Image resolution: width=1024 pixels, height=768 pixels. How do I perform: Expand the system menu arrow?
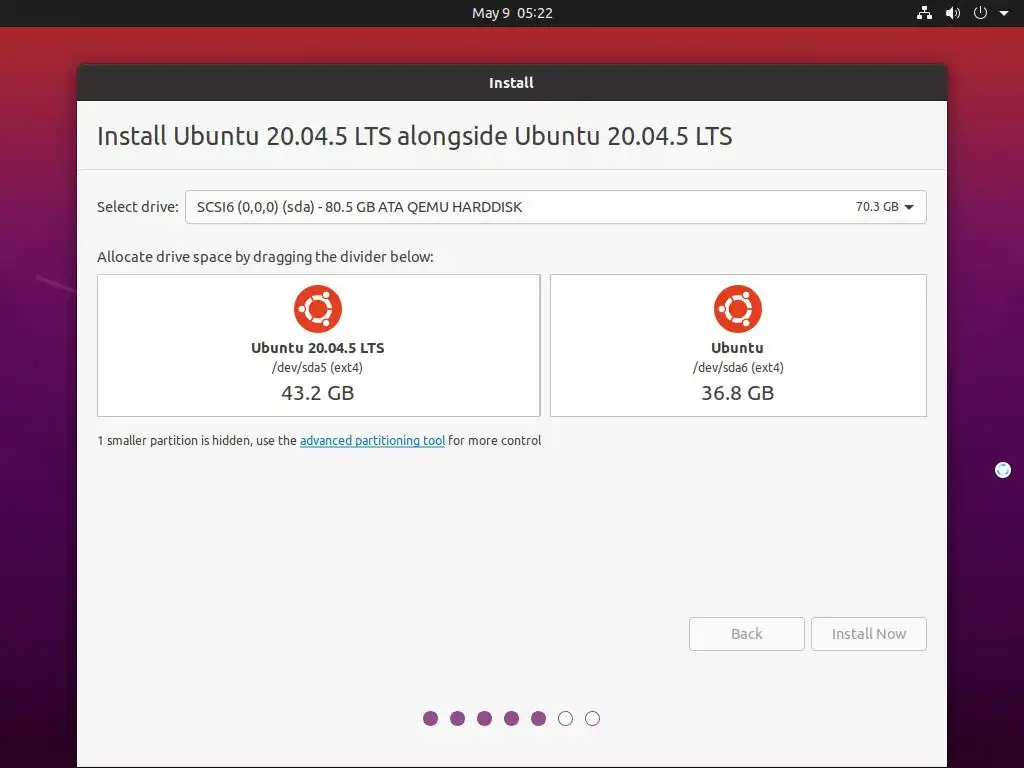pos(1004,13)
